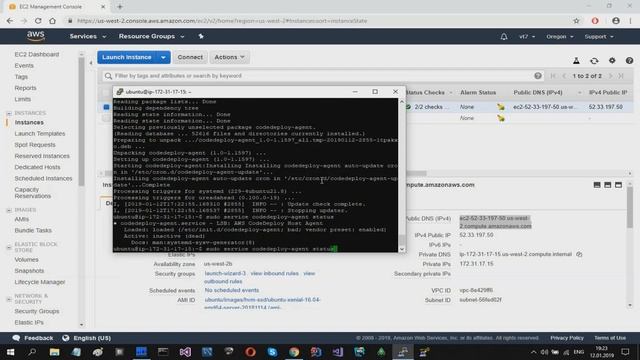Image resolution: width=640 pixels, height=360 pixels.
Task: Open a new browser tab
Action: click(120, 7)
